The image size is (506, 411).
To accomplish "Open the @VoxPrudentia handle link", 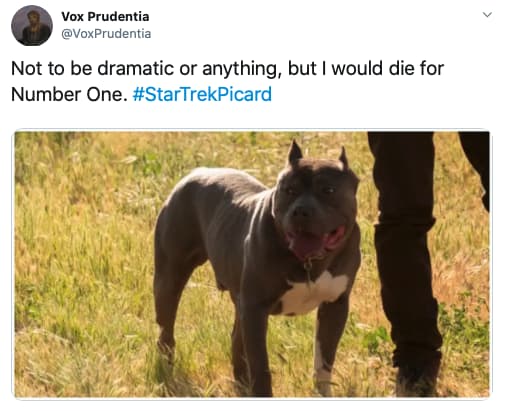I will click(x=106, y=34).
